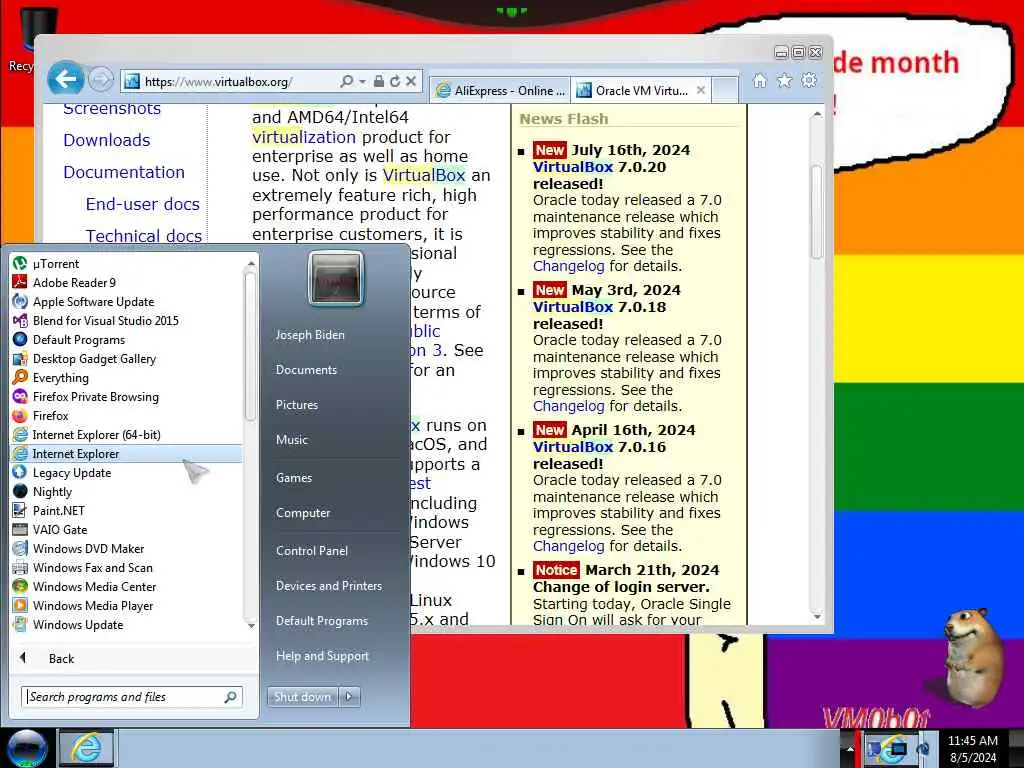Viewport: 1024px width, 768px height.
Task: Launch Windows Fax and Scan icon
Action: 20,567
